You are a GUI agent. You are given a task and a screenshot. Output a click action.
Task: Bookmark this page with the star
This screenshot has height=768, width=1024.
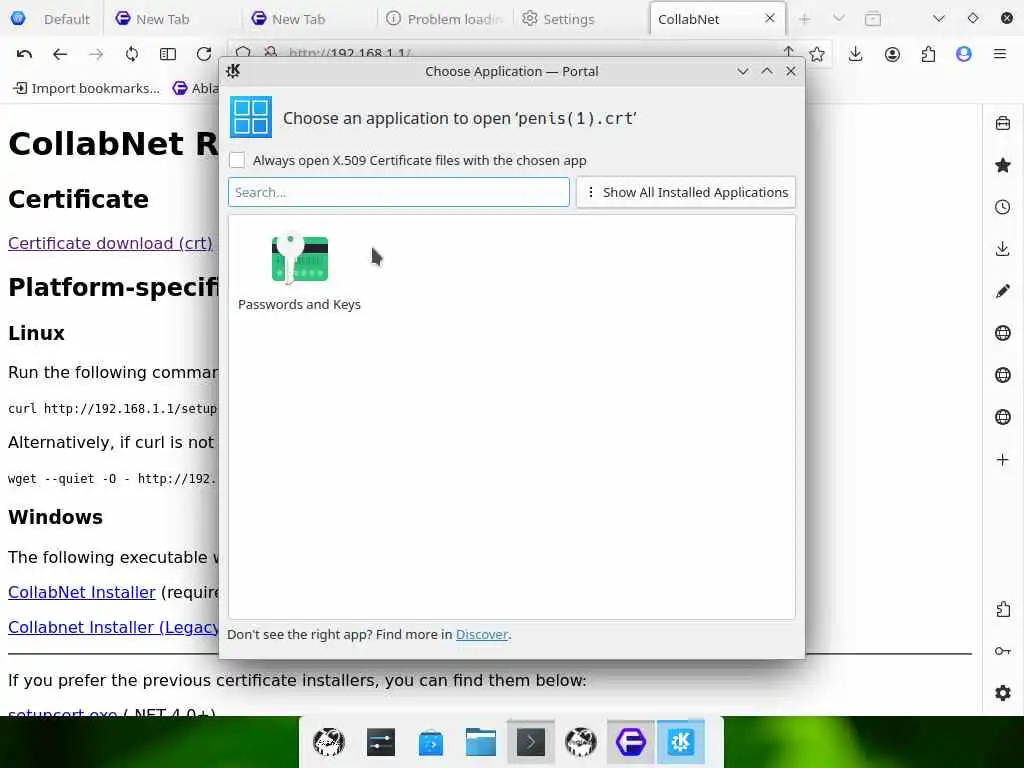click(x=817, y=54)
